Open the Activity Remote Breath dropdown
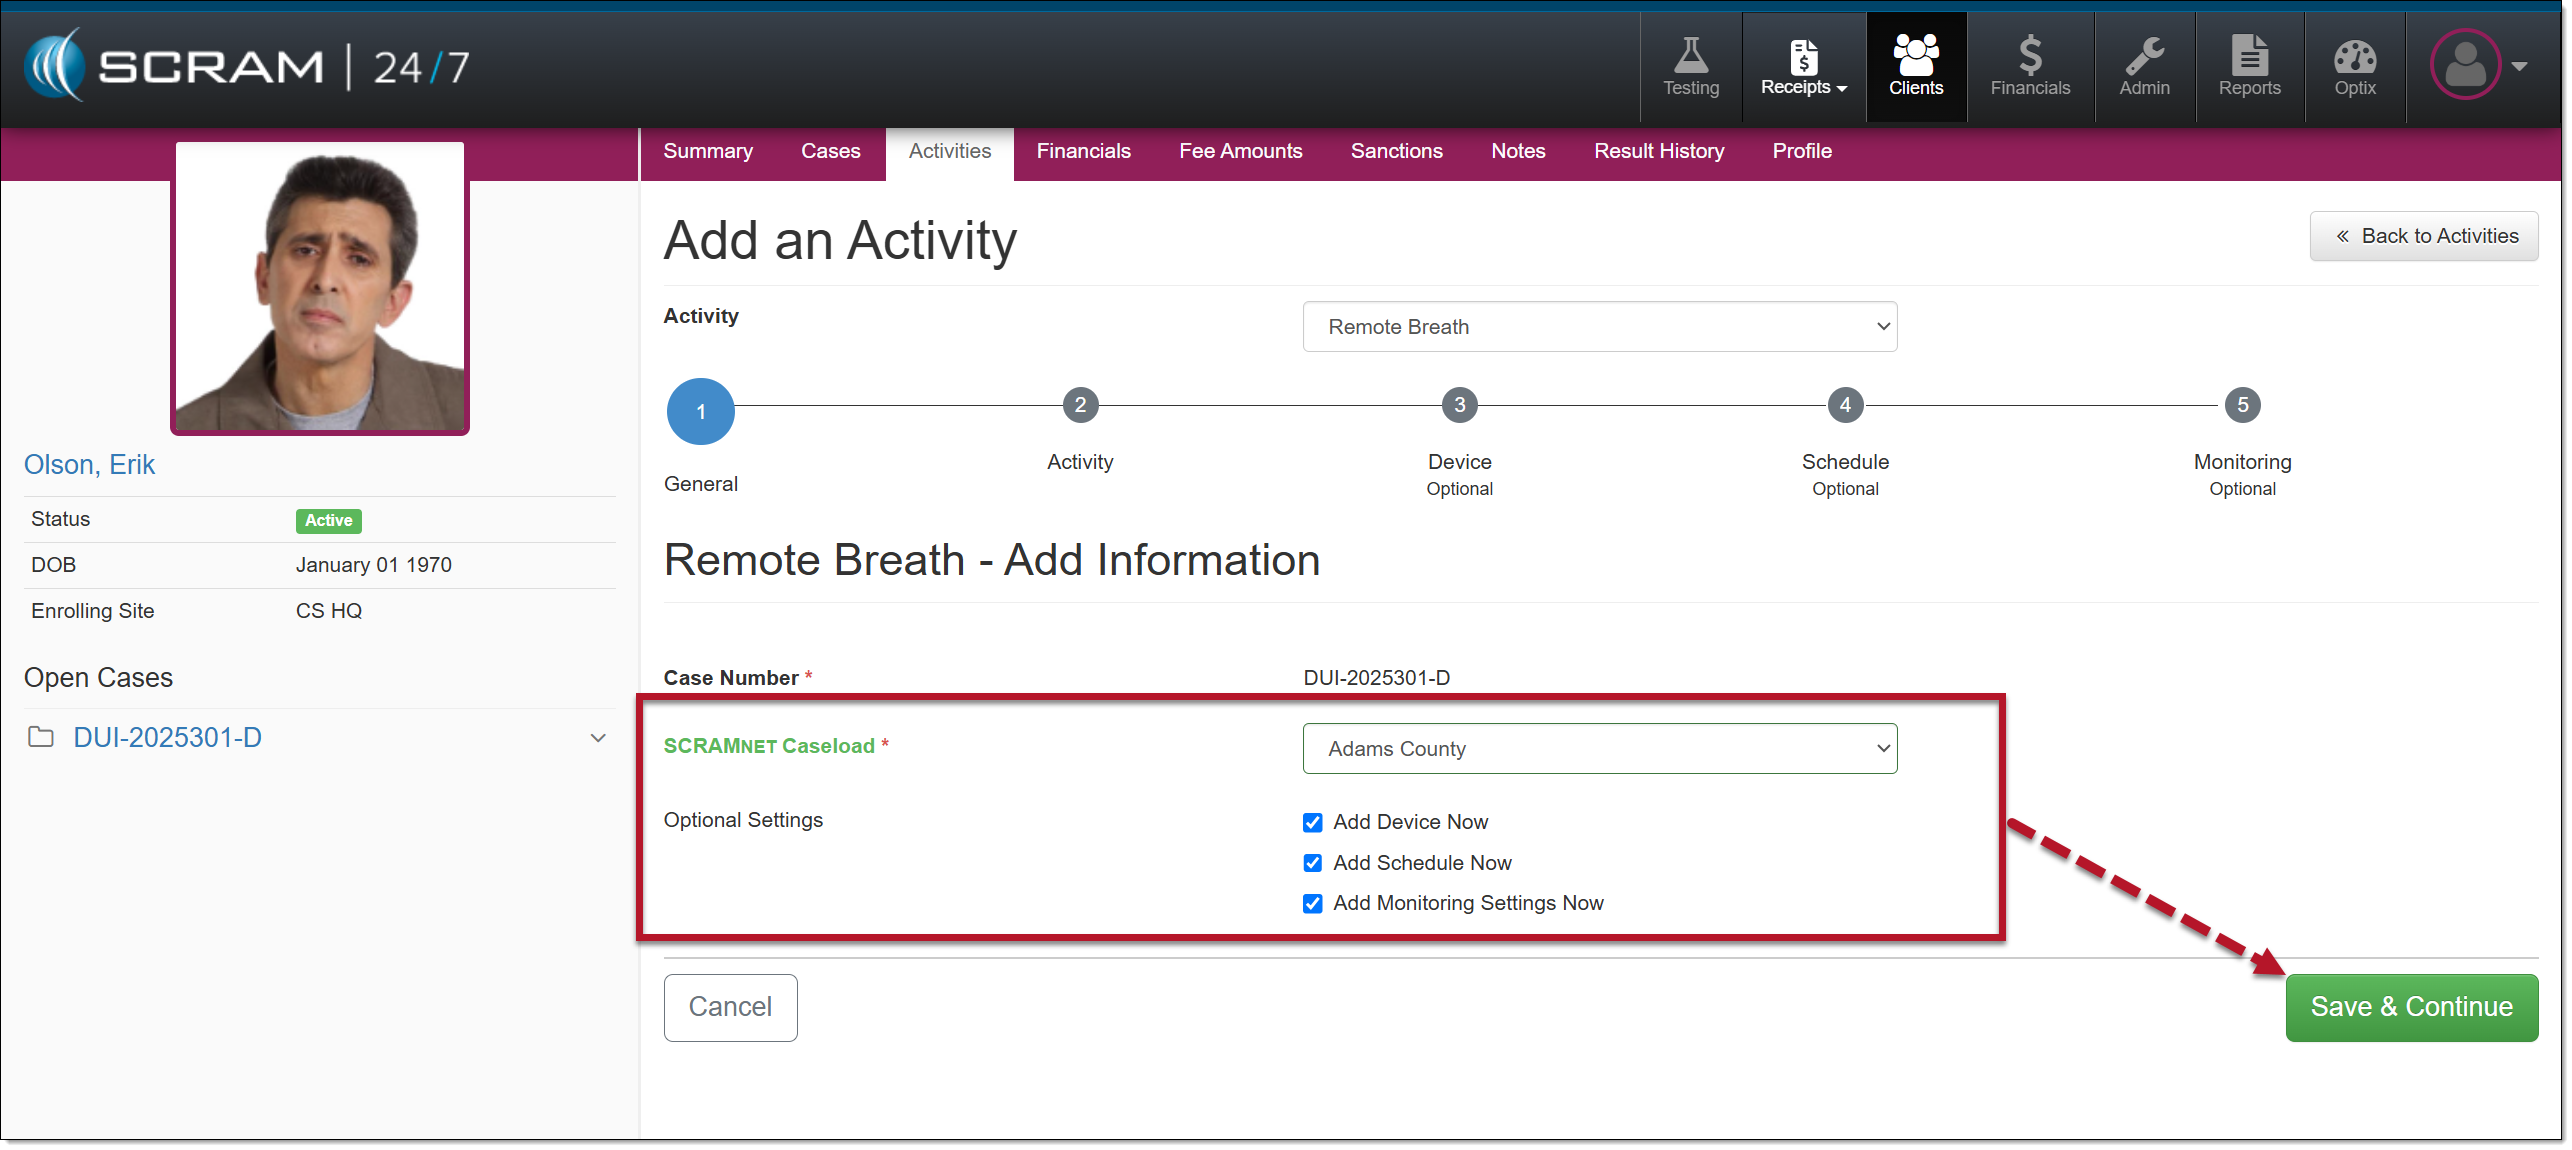The height and width of the screenshot is (1150, 2572). [x=1599, y=327]
